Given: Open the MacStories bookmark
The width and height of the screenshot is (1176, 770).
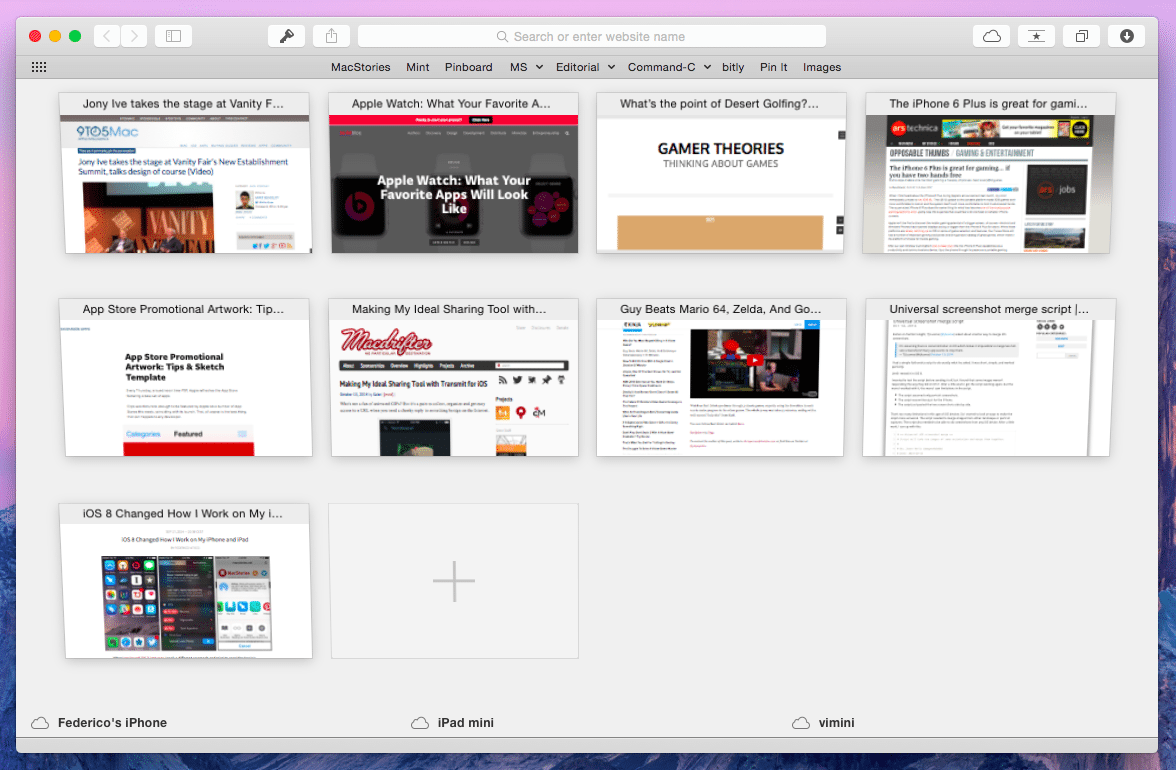Looking at the screenshot, I should [361, 67].
